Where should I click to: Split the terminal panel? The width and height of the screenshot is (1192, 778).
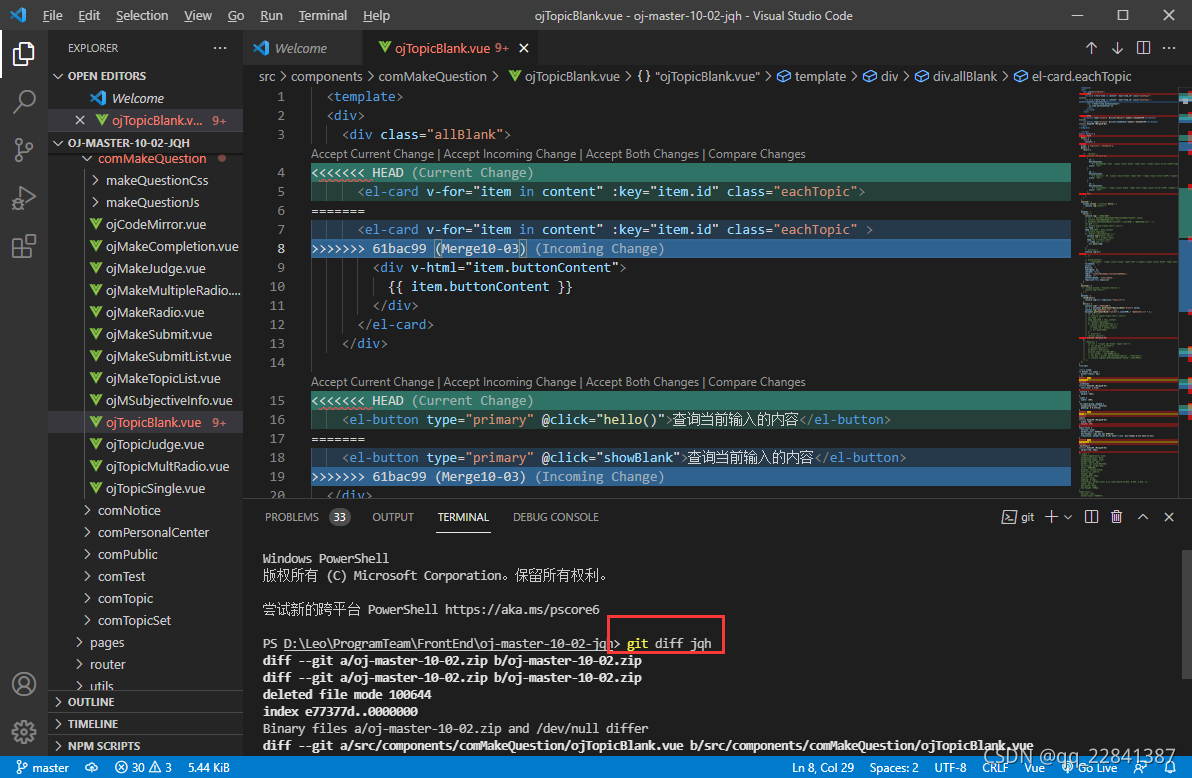[1092, 517]
